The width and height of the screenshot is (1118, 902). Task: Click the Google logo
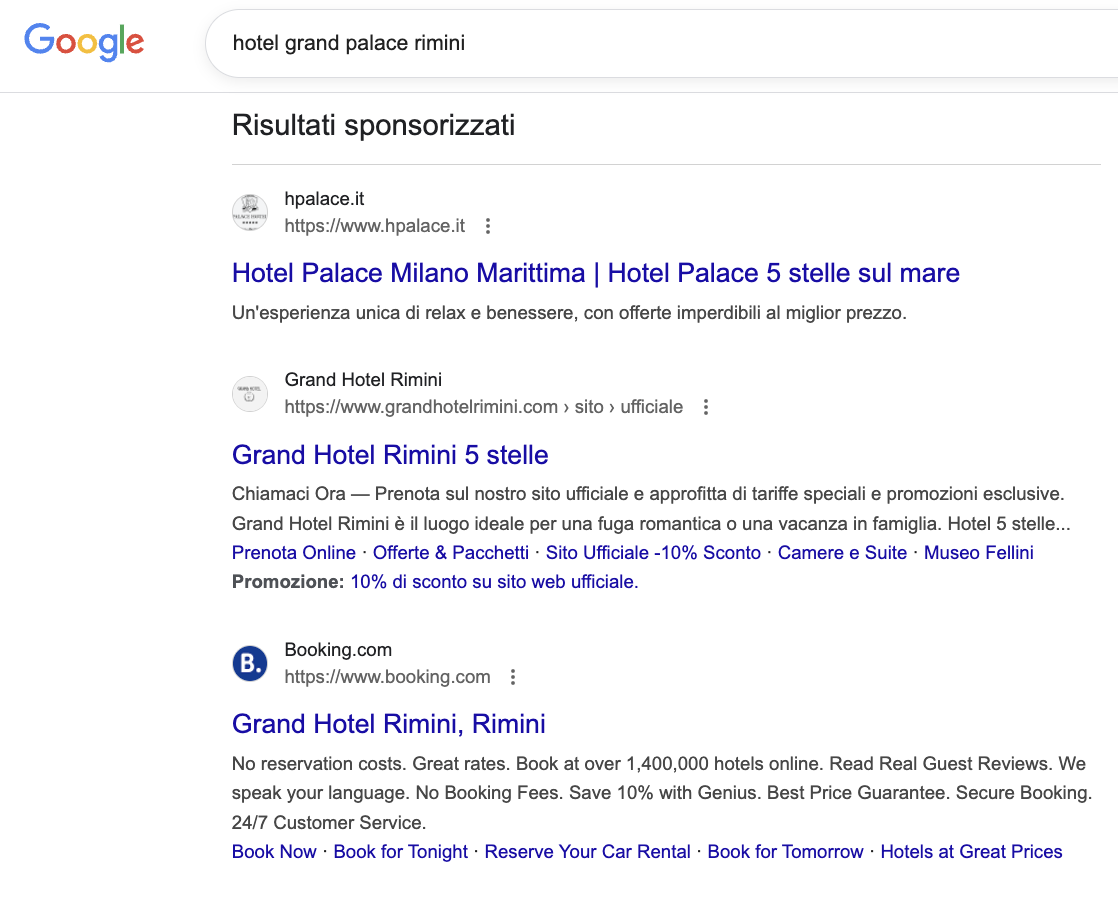[84, 41]
